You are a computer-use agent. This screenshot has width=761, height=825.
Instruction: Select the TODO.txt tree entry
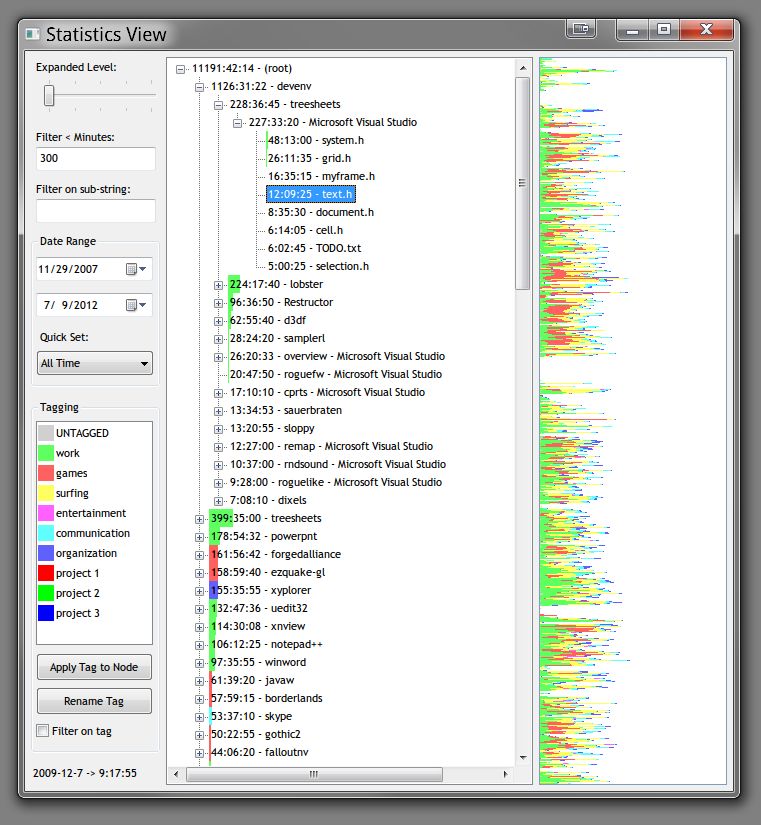[x=314, y=248]
